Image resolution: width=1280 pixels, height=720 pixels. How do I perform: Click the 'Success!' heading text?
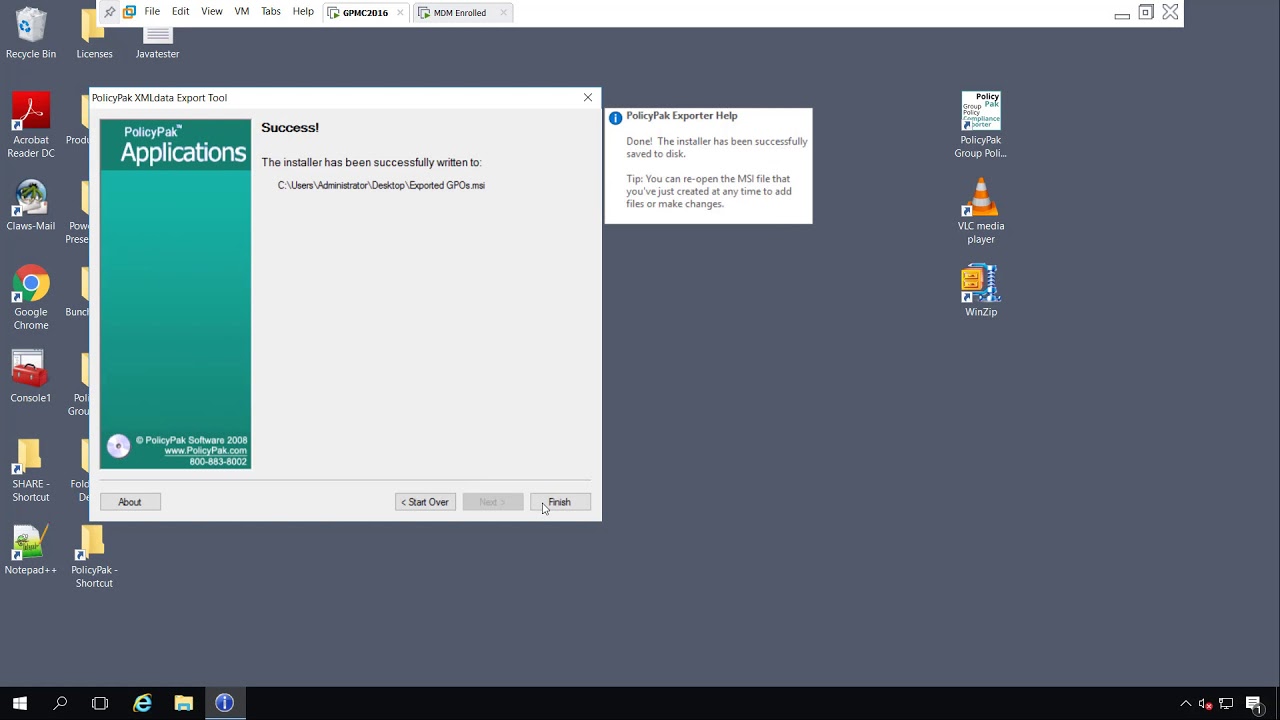(x=290, y=127)
